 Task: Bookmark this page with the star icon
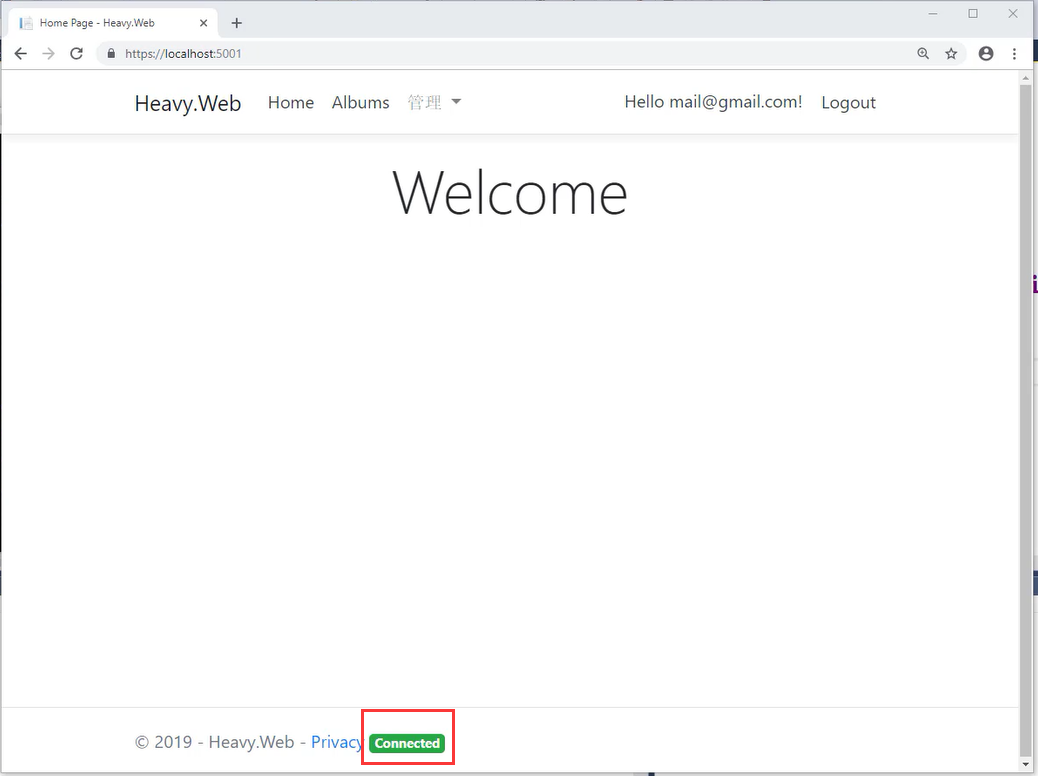coord(951,54)
